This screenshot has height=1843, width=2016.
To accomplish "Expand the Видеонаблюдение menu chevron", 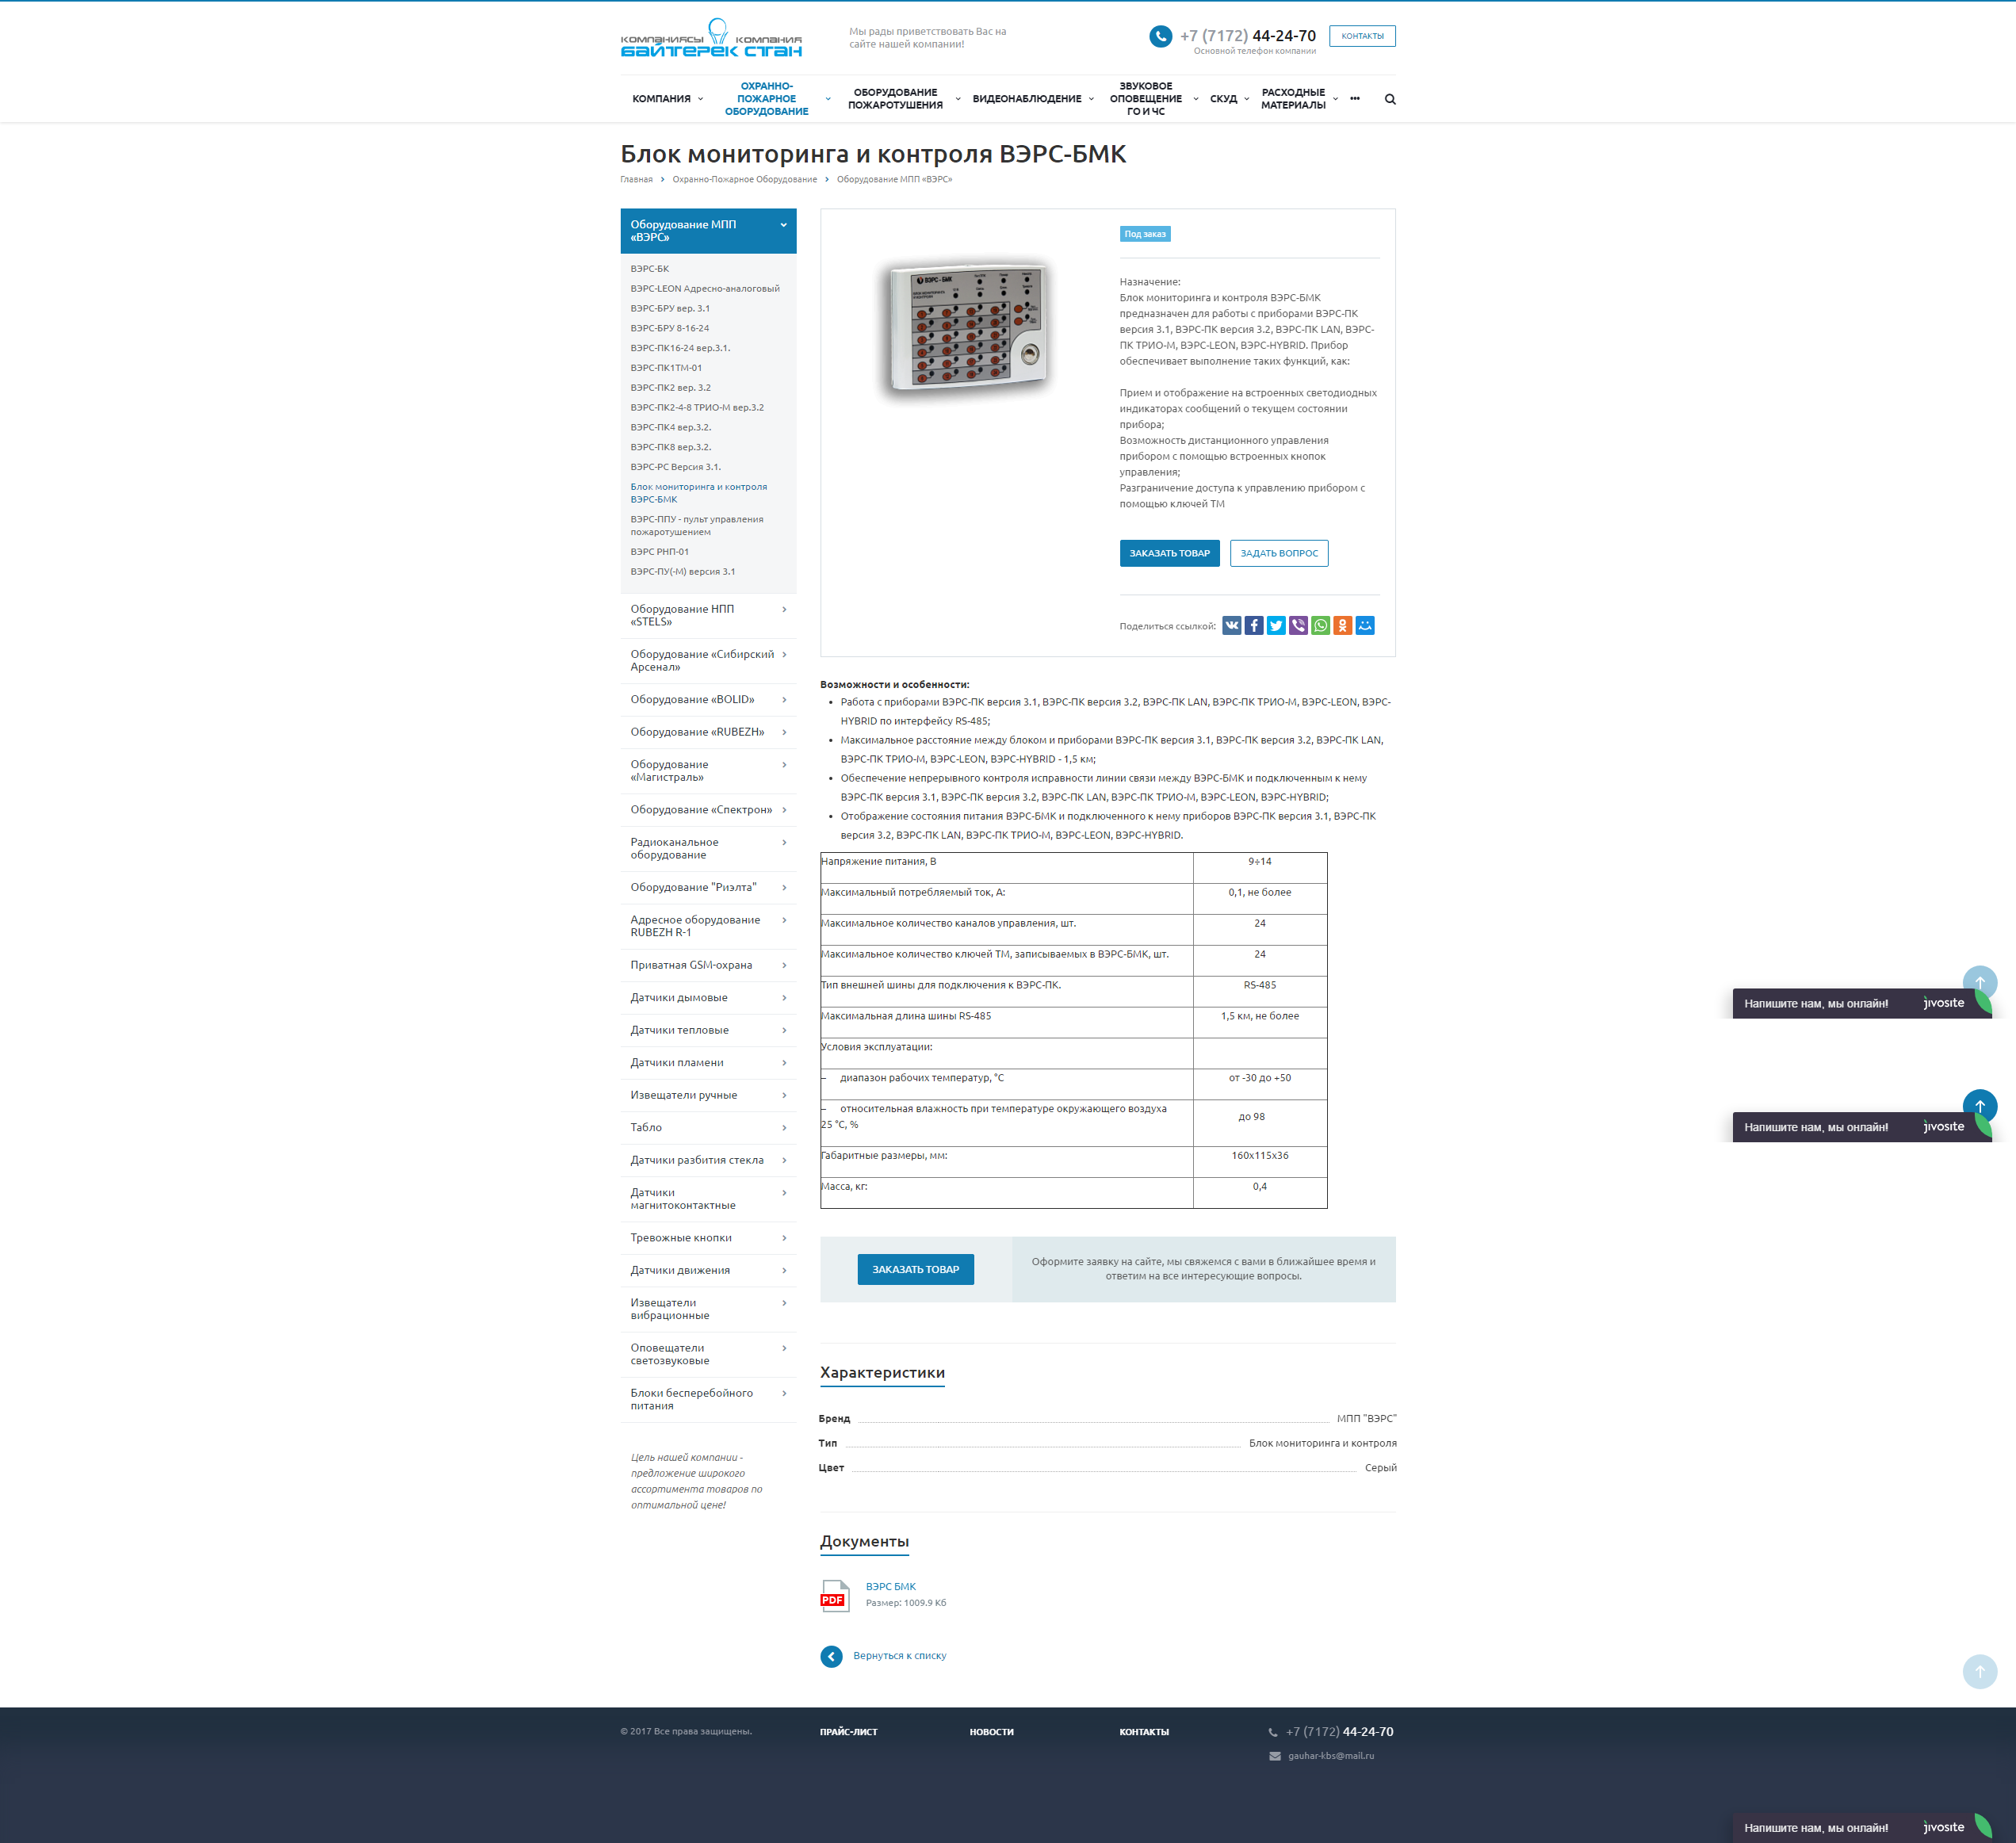I will tap(1091, 99).
